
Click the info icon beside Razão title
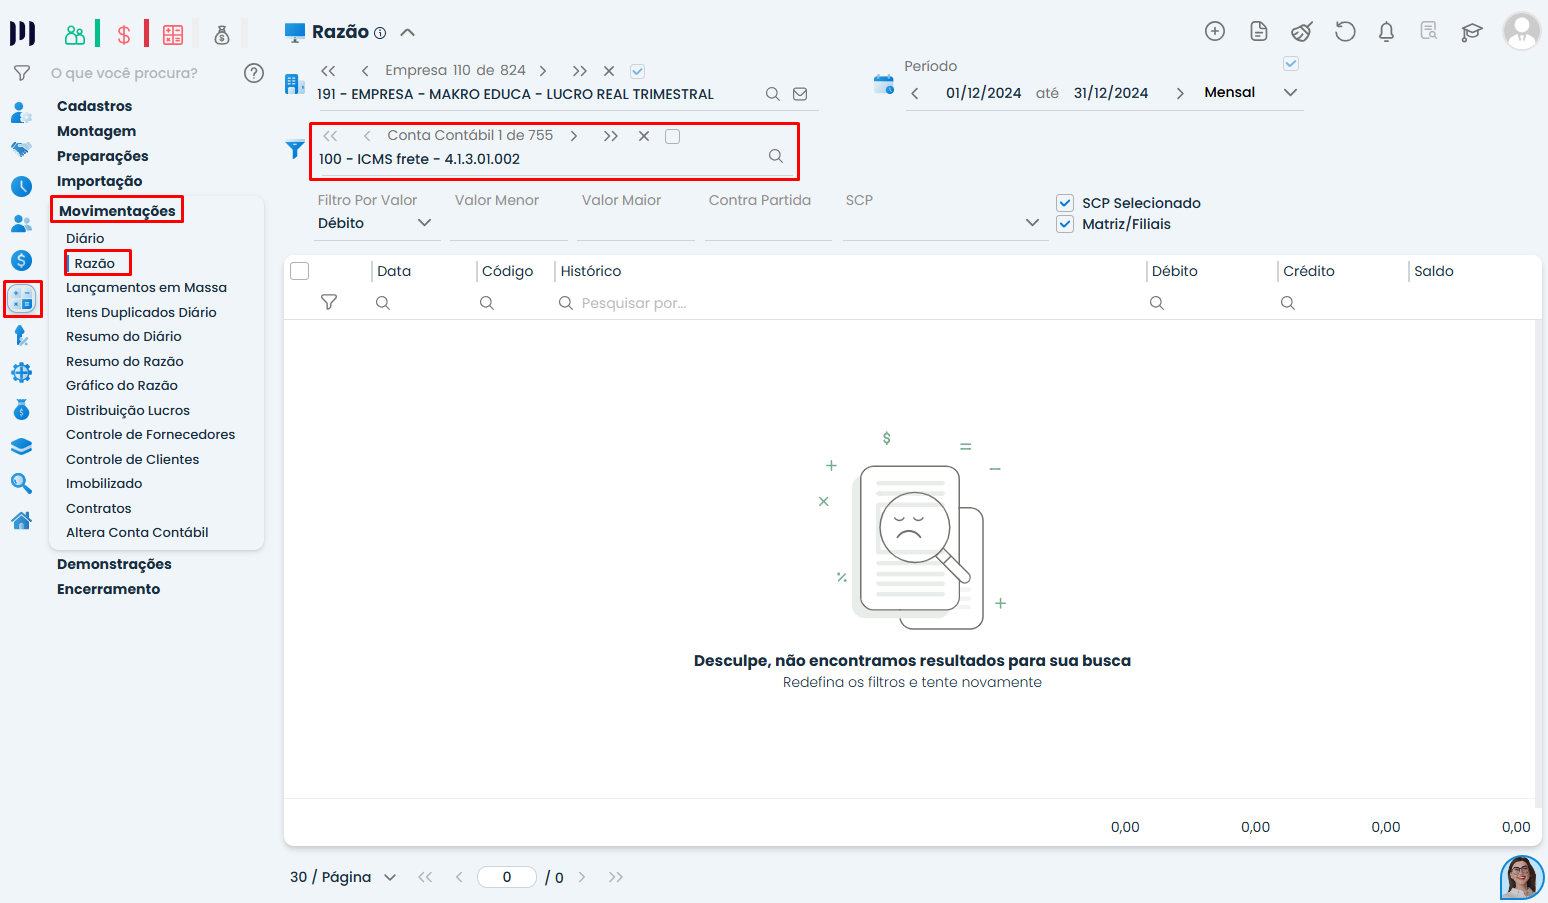[380, 33]
